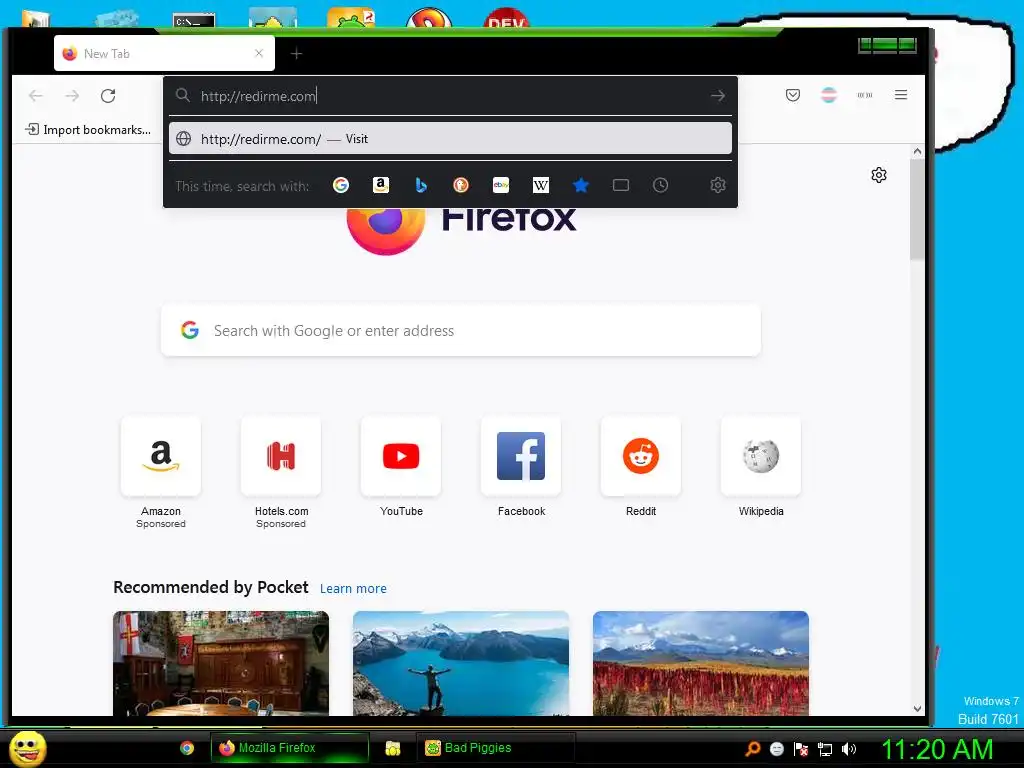Viewport: 1024px width, 768px height.
Task: Open the Action Center flag tray icon
Action: [x=801, y=749]
